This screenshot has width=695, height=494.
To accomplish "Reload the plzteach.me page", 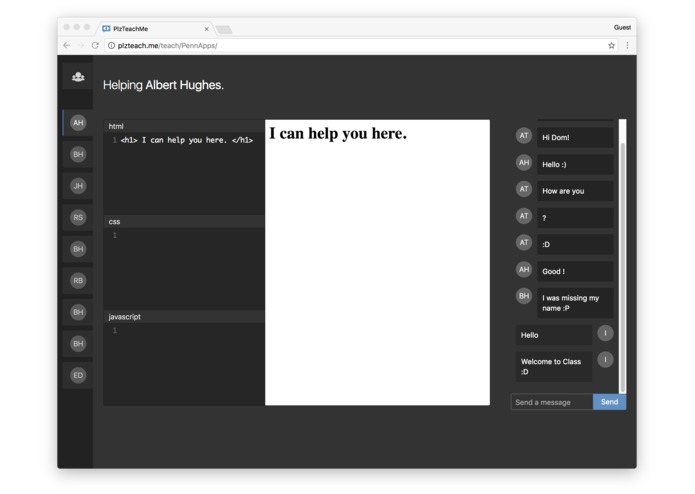I will (95, 45).
